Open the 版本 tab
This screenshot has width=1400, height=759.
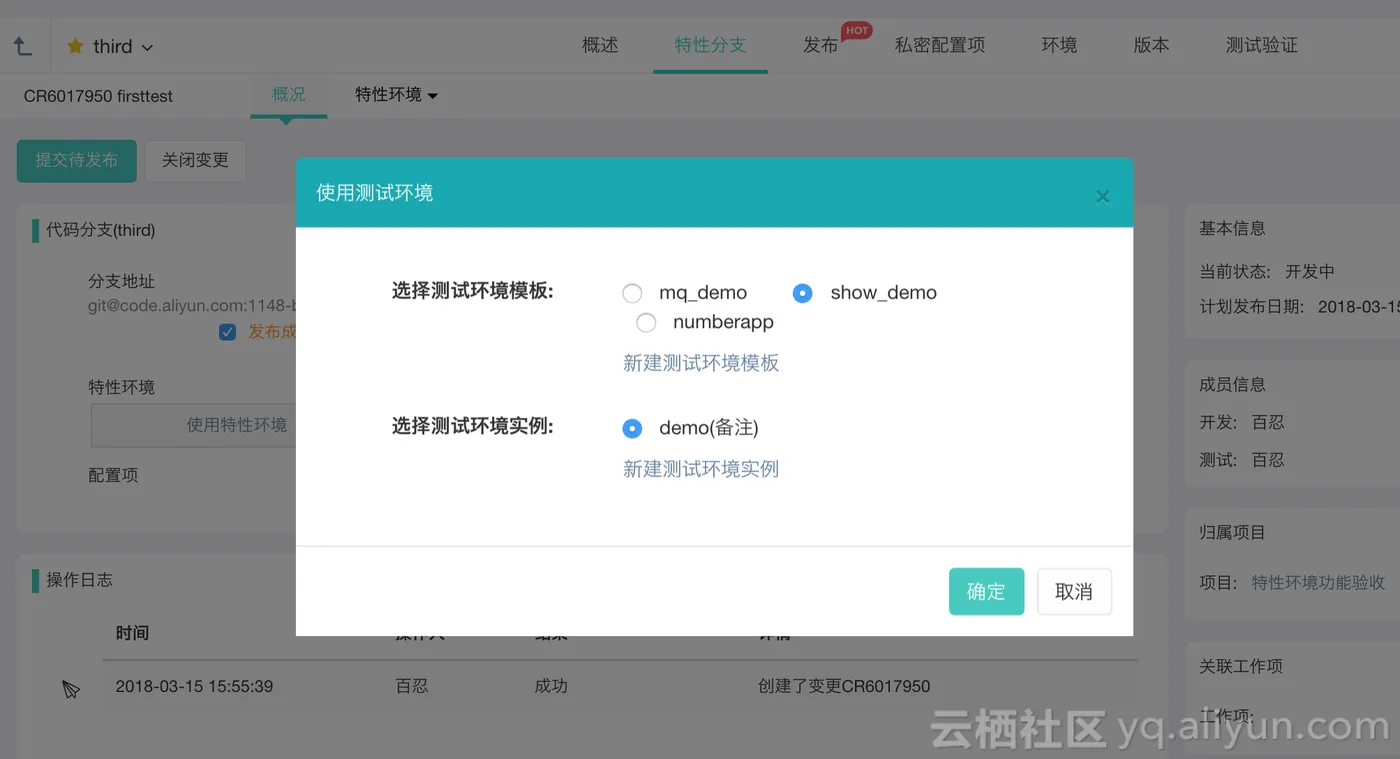pos(1151,45)
